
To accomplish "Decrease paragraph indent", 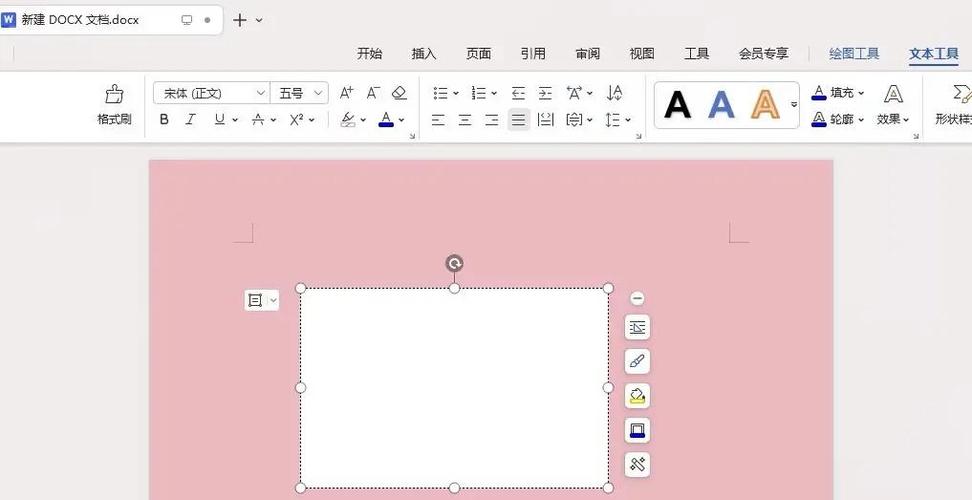I will [518, 94].
